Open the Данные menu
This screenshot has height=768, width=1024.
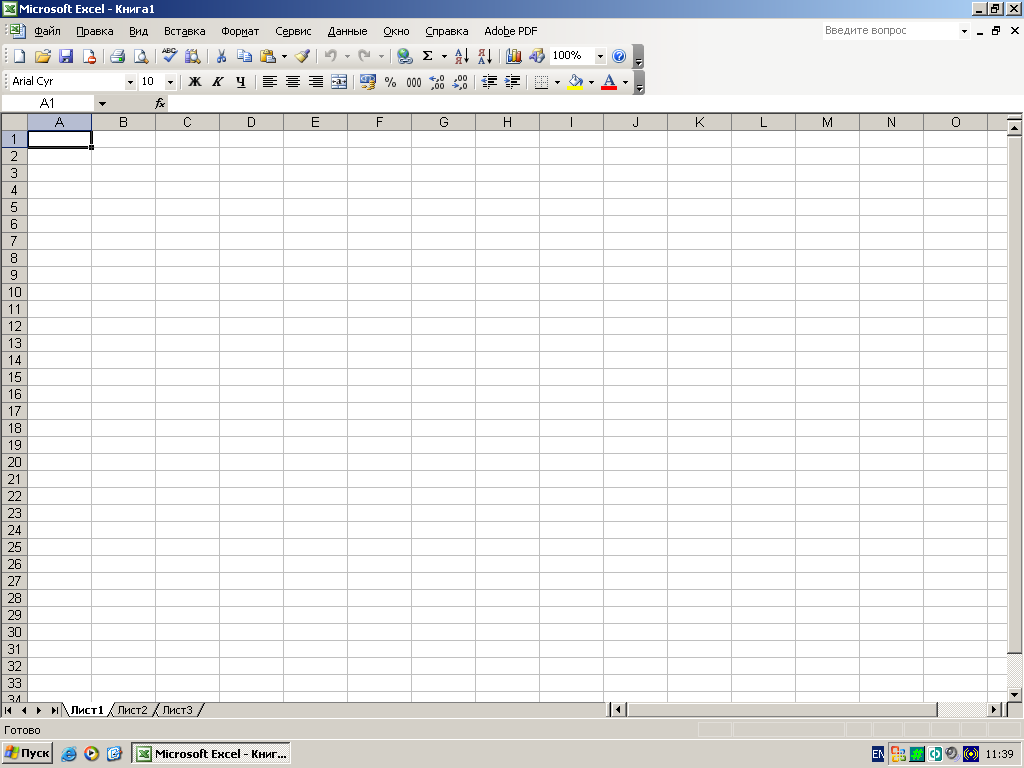coord(347,31)
